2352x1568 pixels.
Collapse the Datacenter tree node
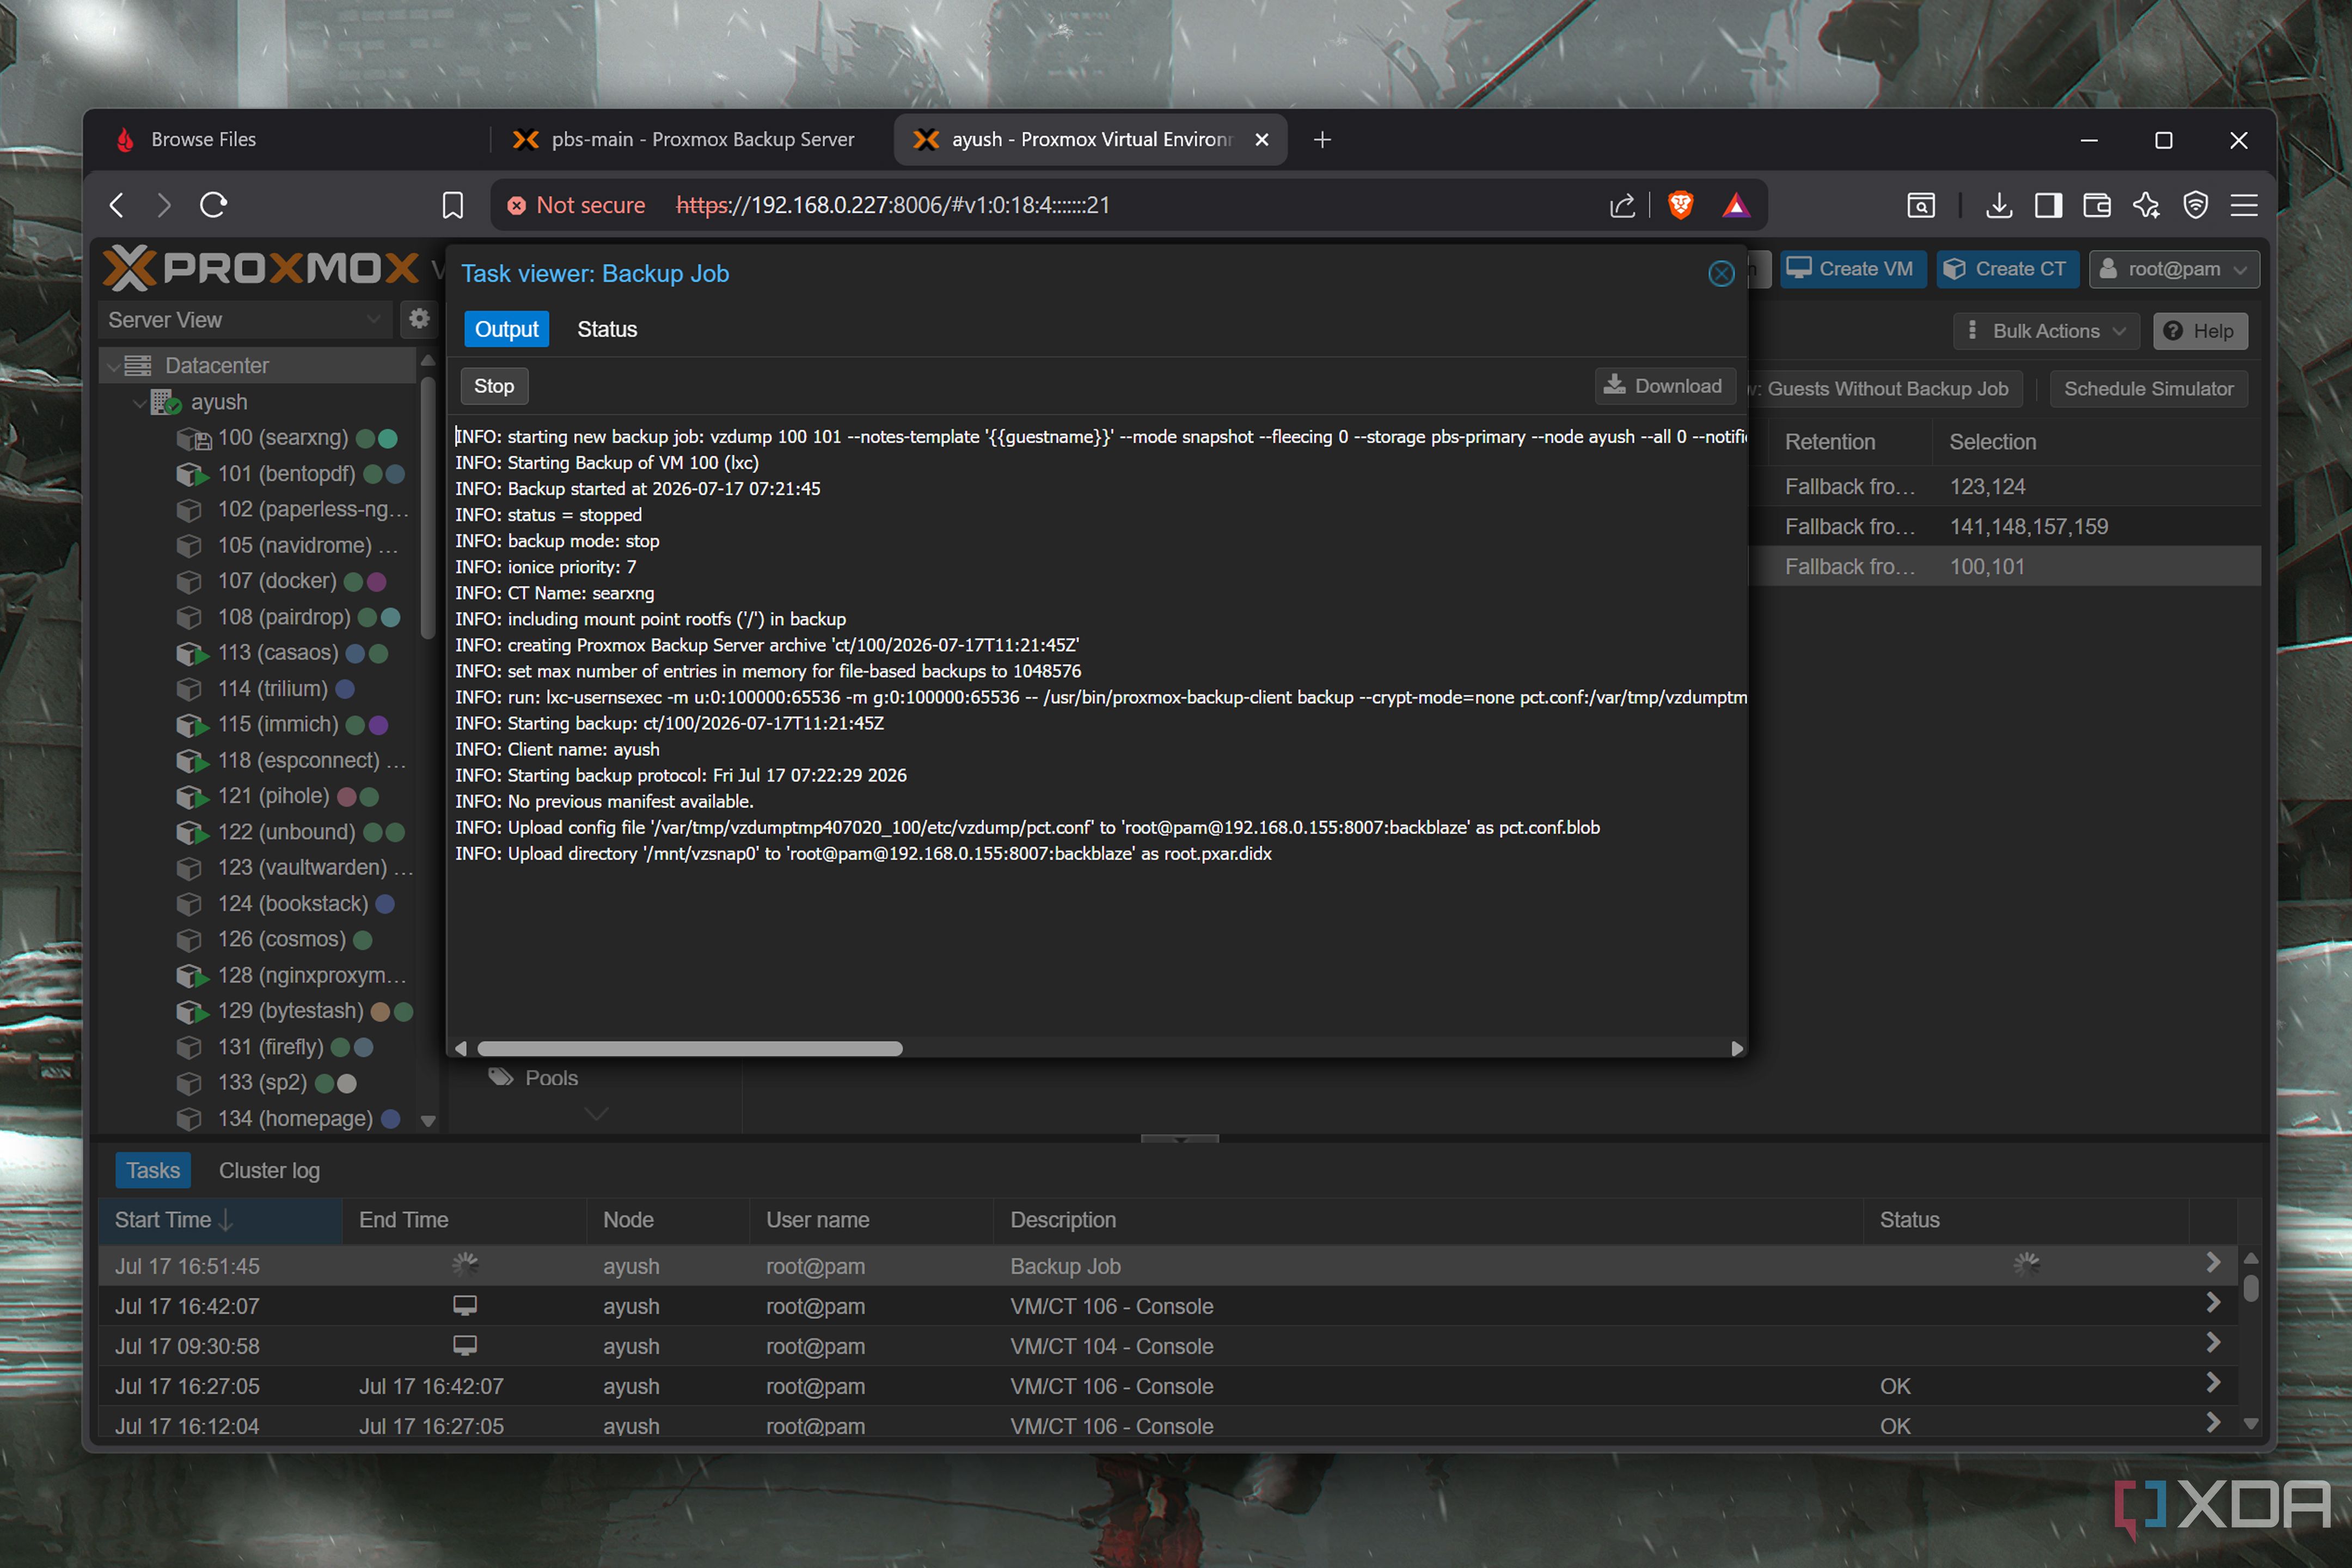click(x=113, y=367)
